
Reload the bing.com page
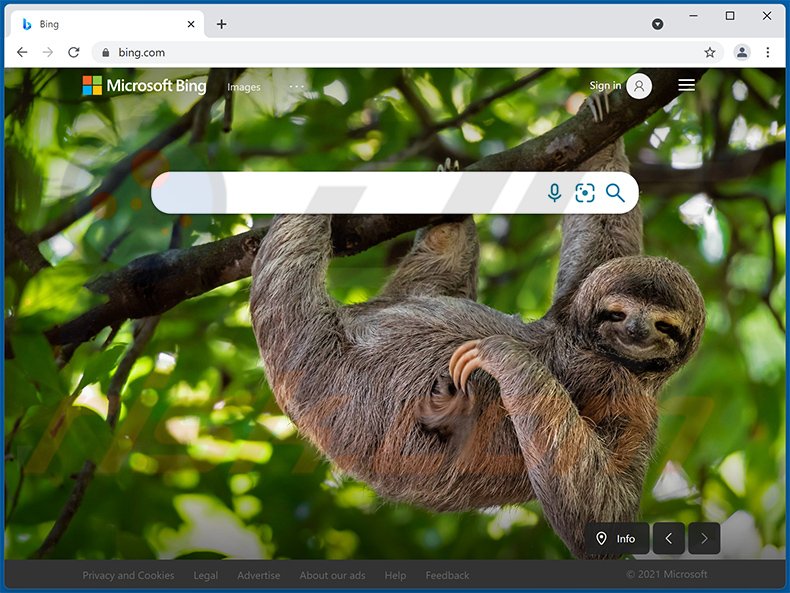(x=73, y=52)
